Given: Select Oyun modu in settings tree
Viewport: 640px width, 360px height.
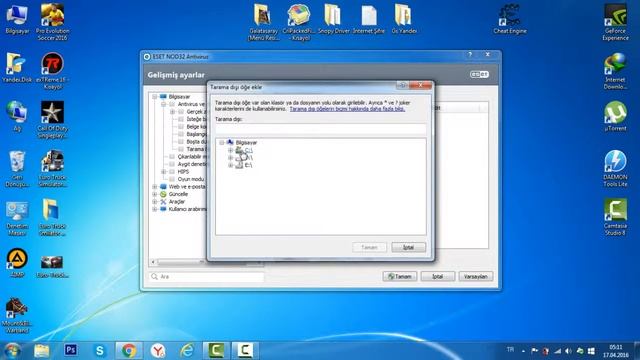Looking at the screenshot, I should tap(191, 179).
